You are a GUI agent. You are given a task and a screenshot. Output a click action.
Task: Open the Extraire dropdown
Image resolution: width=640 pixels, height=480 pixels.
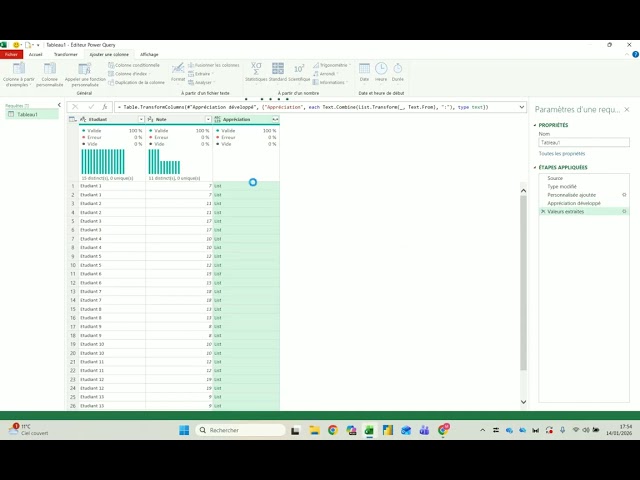pyautogui.click(x=201, y=74)
